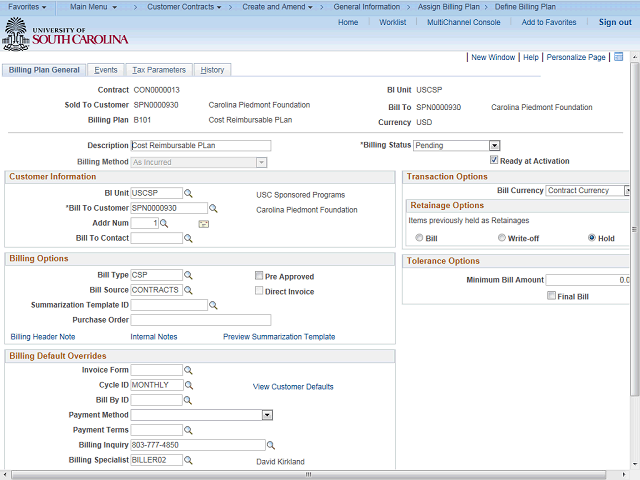Screen dimensions: 640x480
Task: Expand the Favorites menu
Action: (x=27, y=7)
